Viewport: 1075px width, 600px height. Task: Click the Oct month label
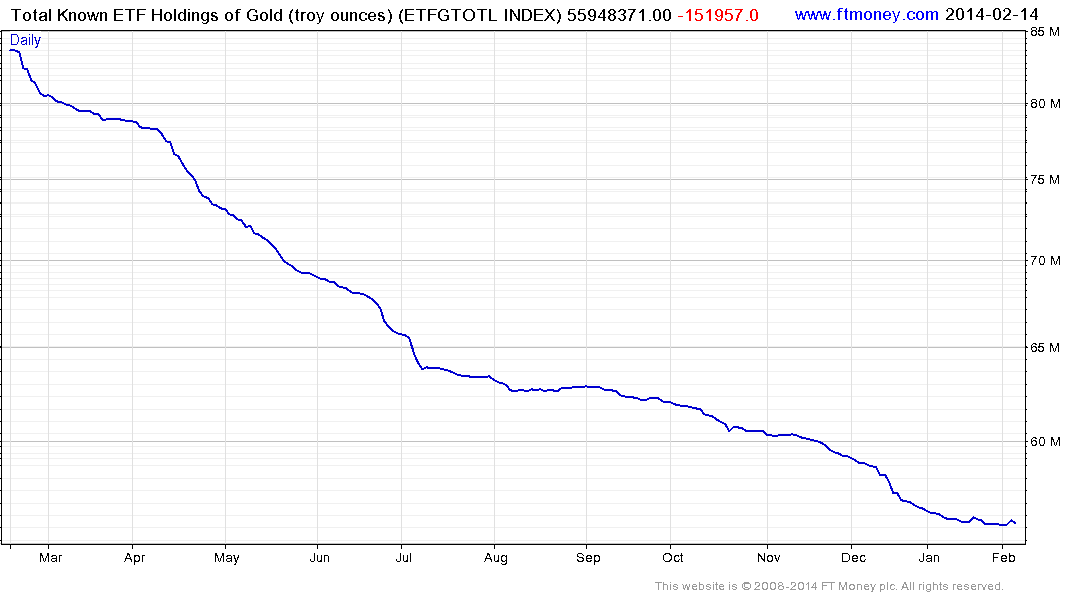coord(673,557)
